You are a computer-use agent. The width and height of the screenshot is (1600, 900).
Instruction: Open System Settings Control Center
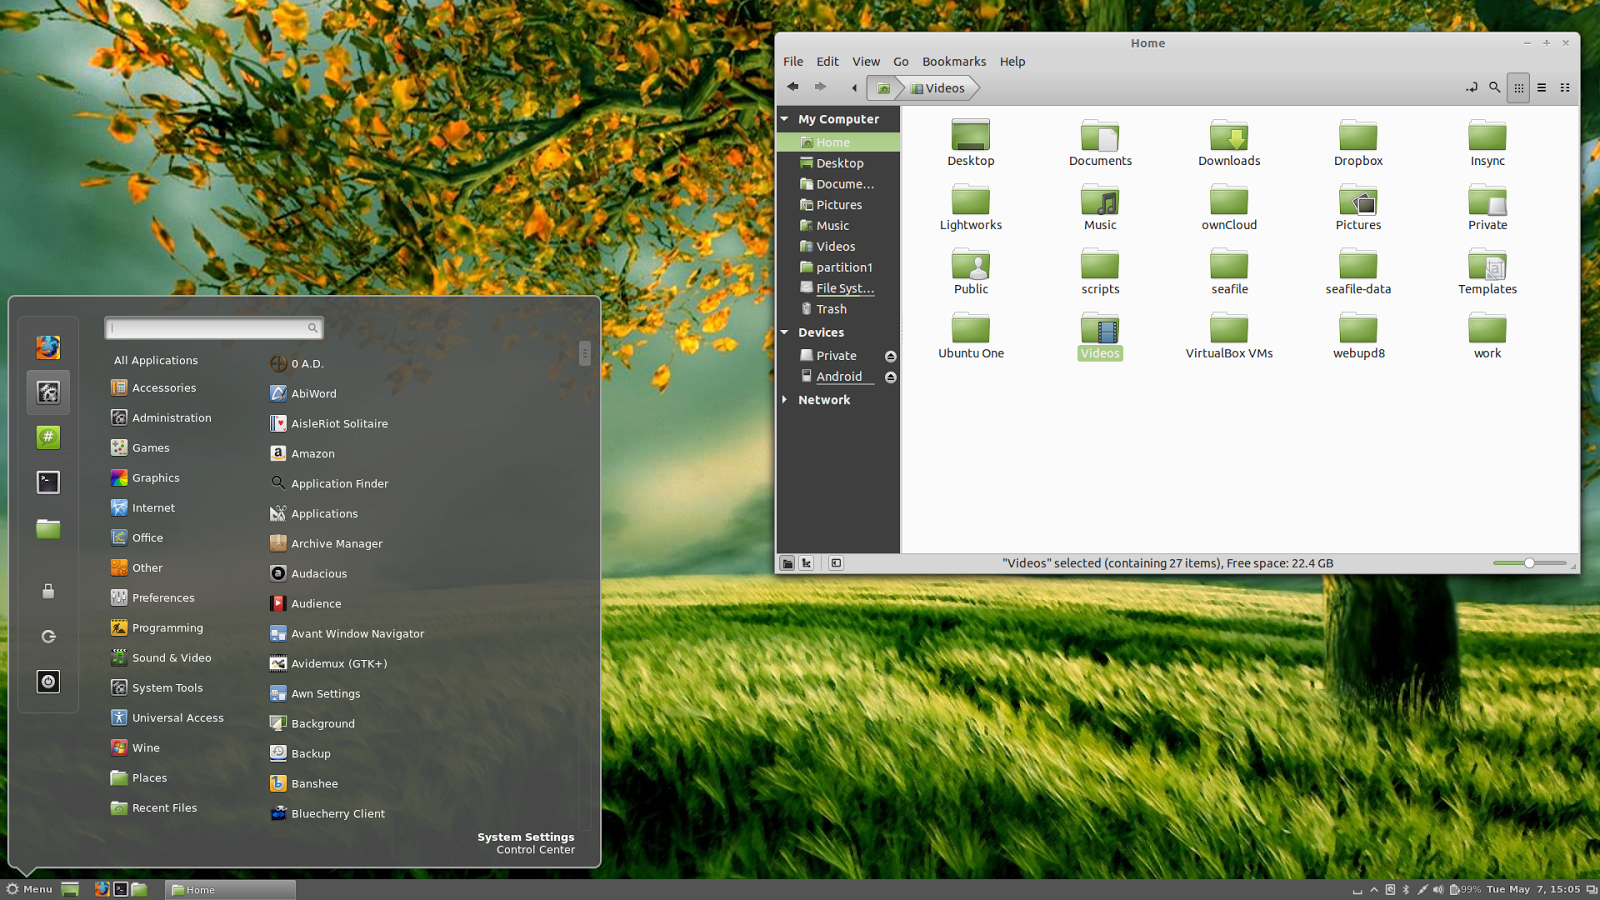(x=526, y=843)
